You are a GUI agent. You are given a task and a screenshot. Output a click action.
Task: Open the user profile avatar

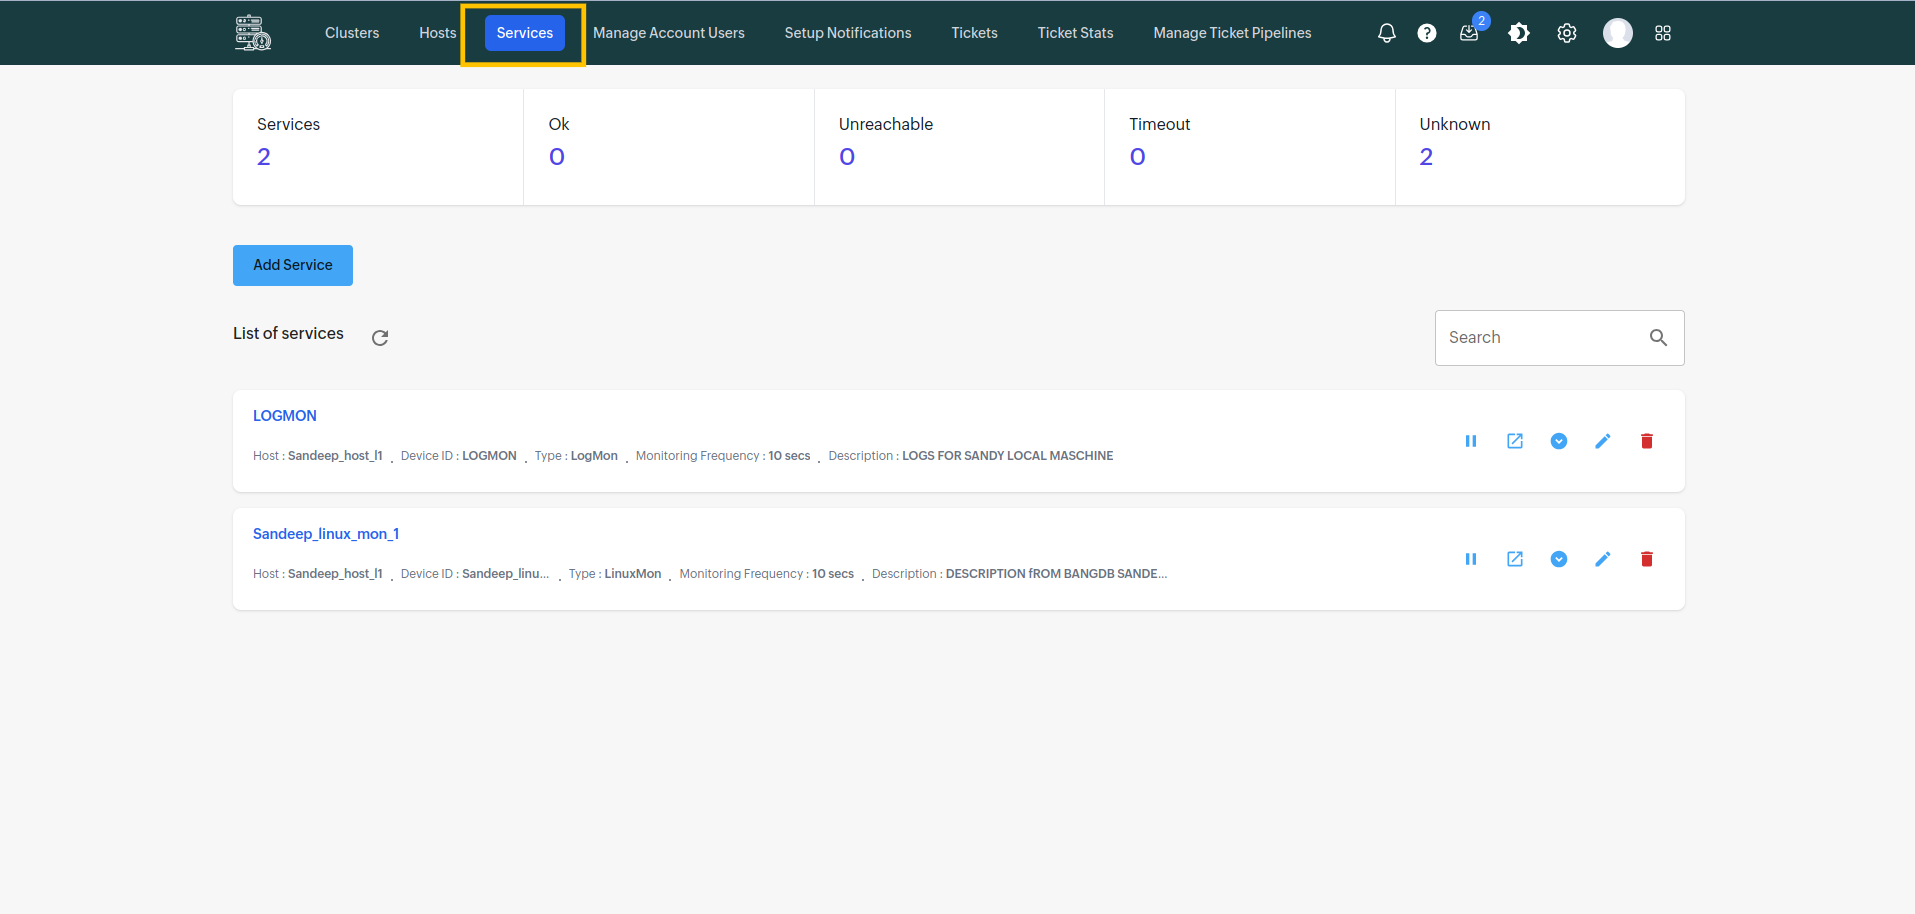pyautogui.click(x=1617, y=33)
